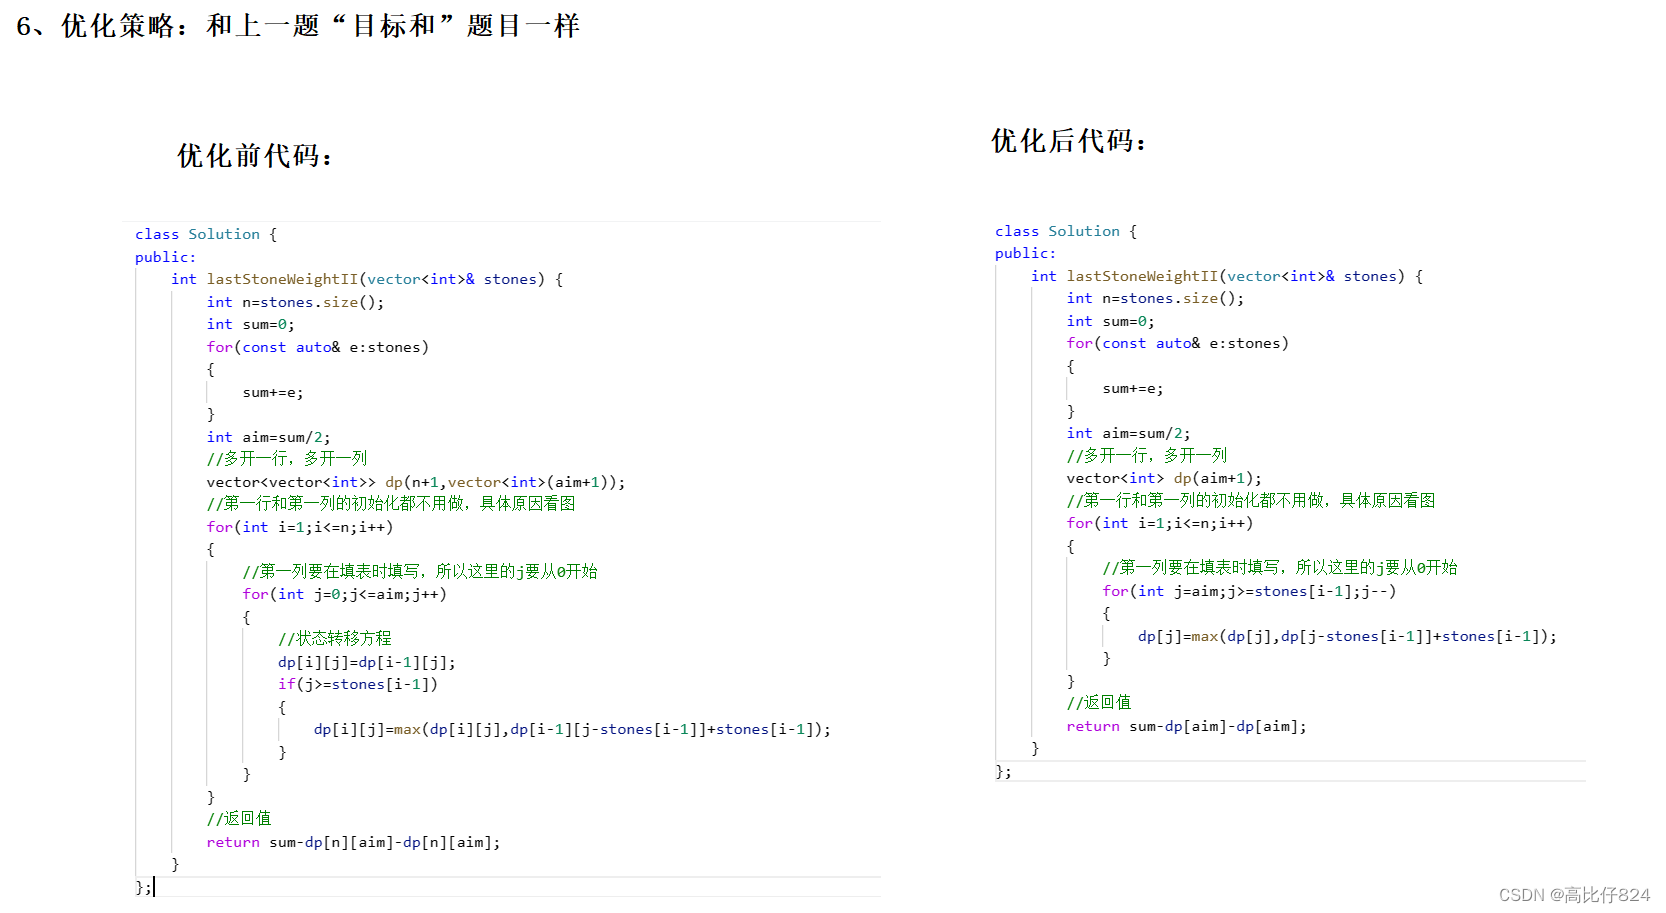
Task: Click 'public:' in left code
Action: [166, 257]
